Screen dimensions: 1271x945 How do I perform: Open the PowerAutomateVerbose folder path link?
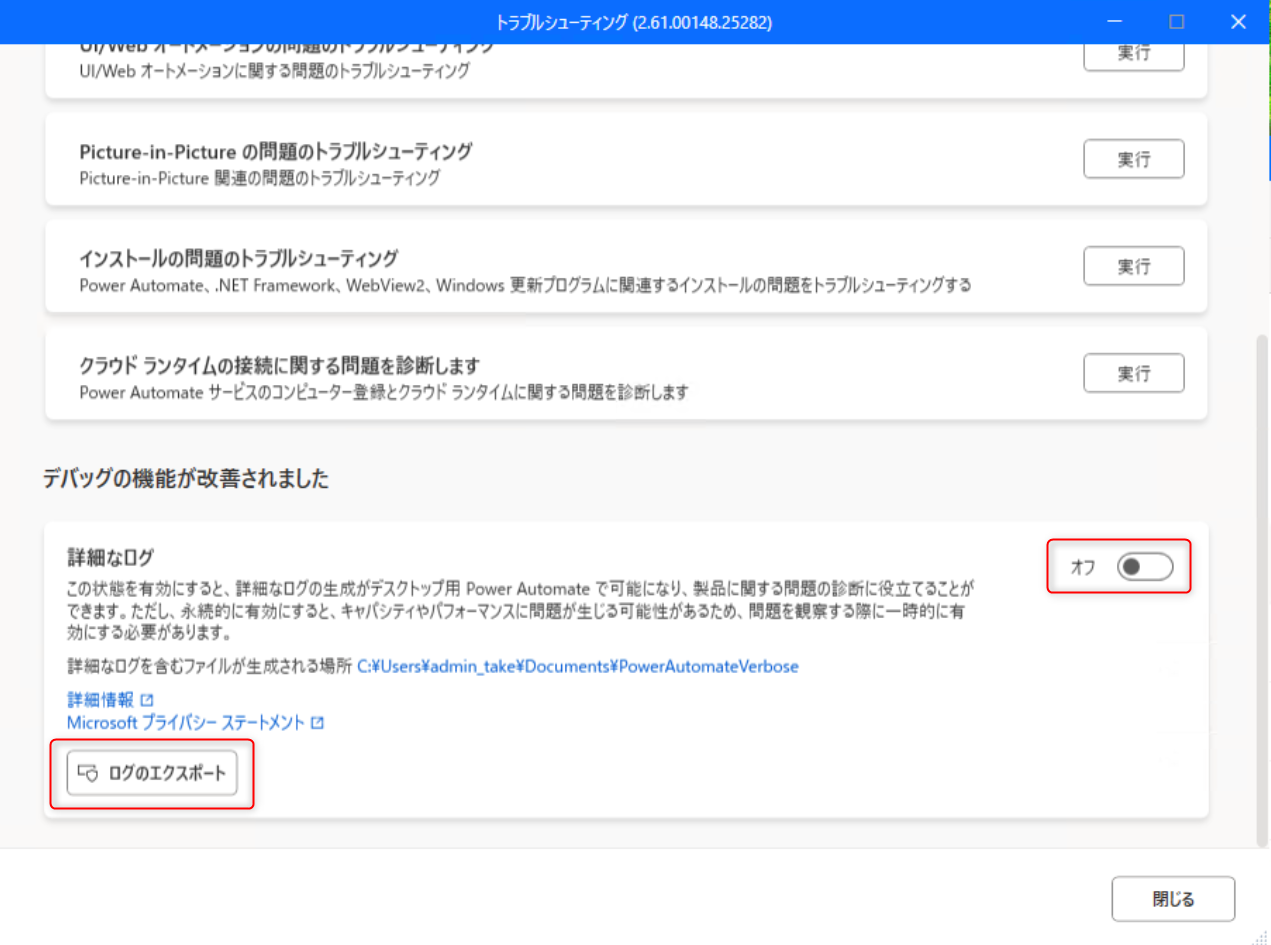(578, 666)
